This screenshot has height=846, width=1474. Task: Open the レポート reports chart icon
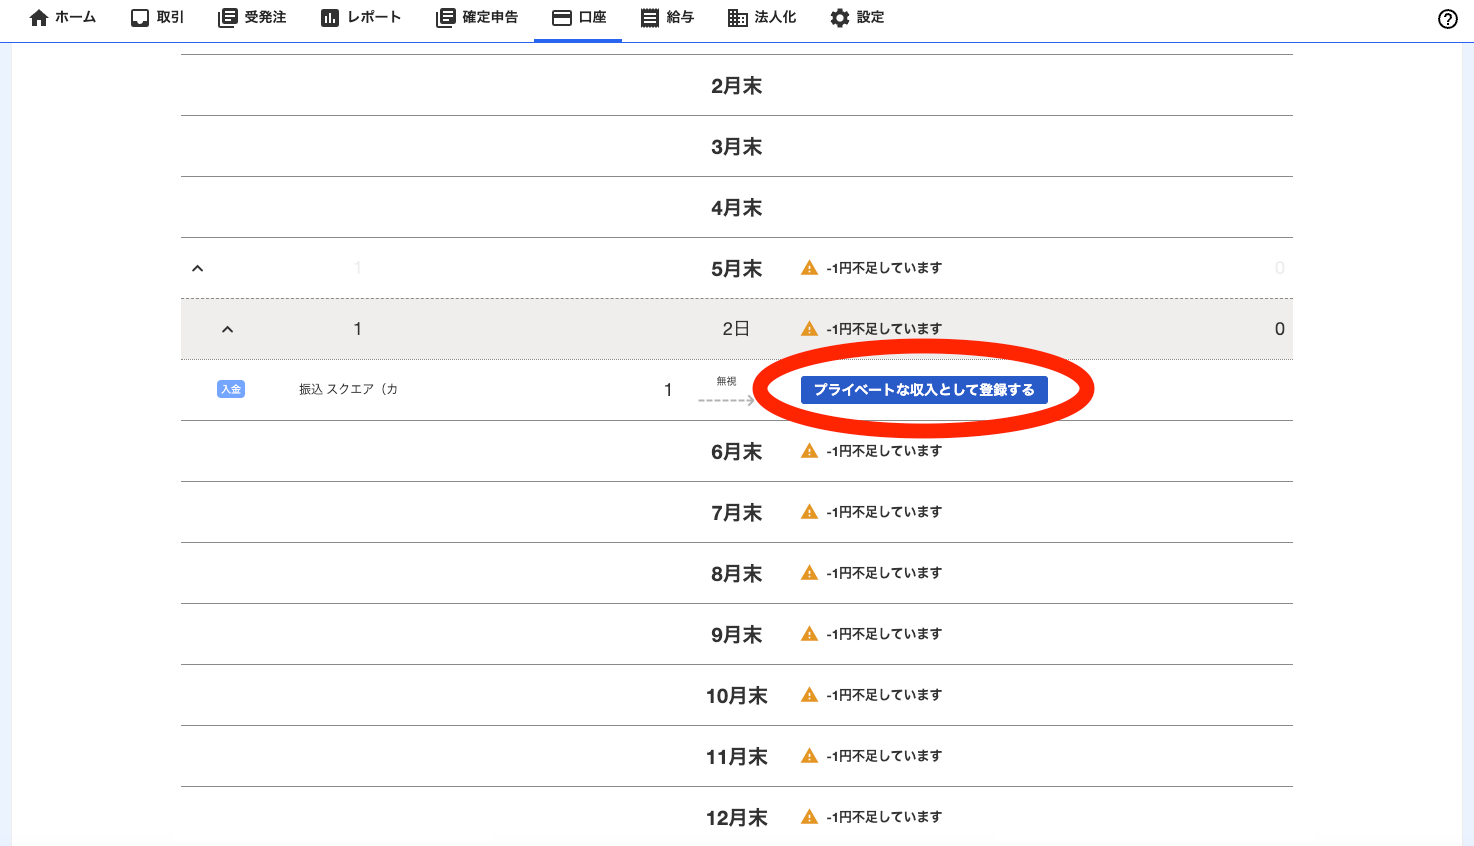[330, 18]
